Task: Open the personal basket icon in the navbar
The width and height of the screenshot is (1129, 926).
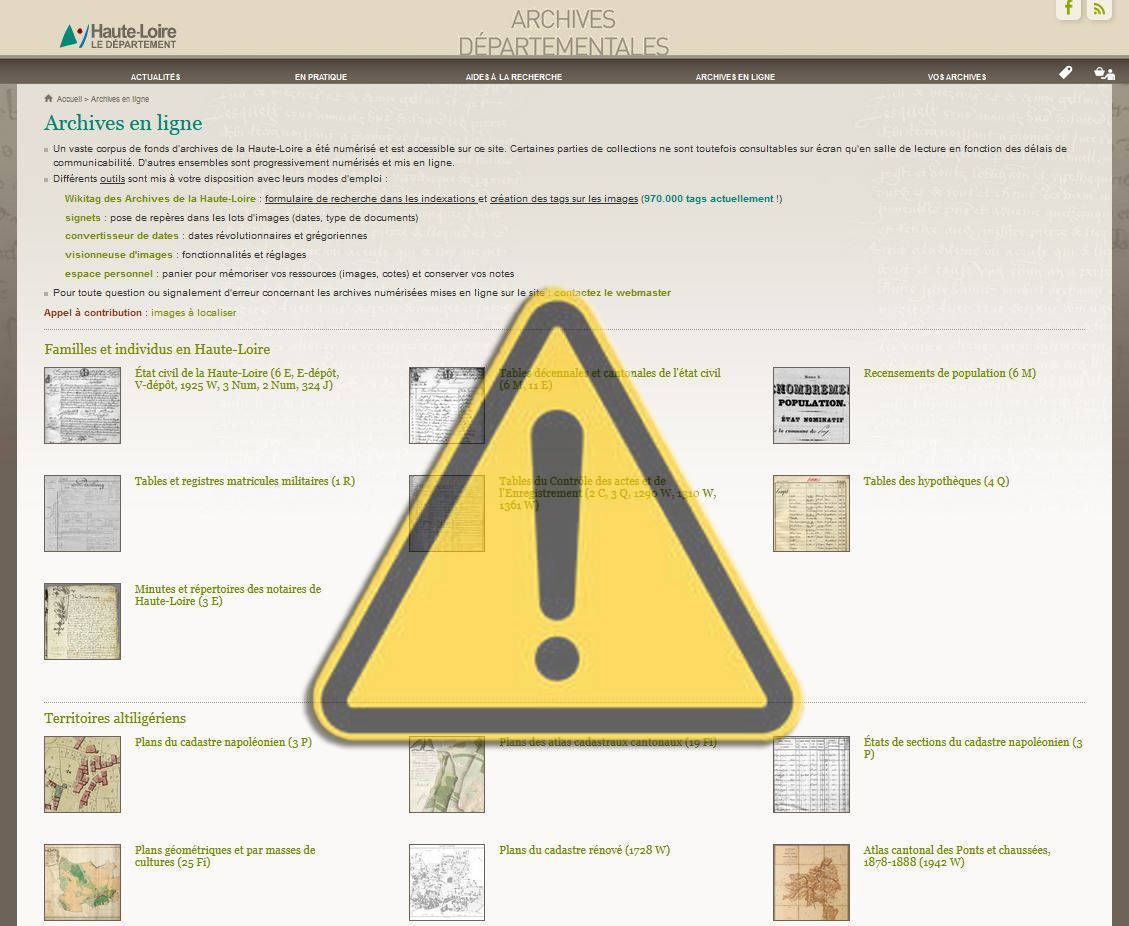Action: coord(1103,73)
